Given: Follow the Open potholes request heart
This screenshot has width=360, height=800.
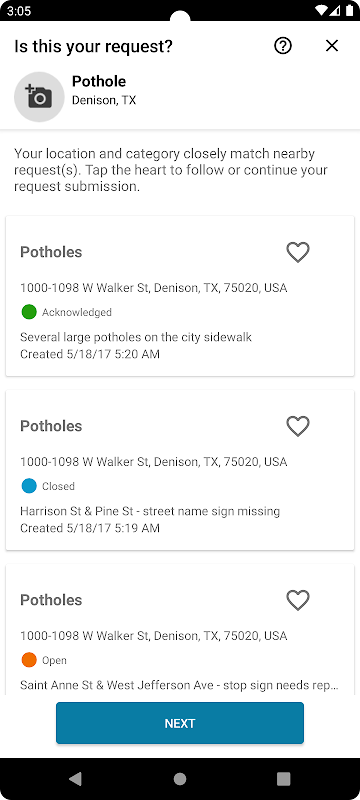Looking at the screenshot, I should pos(298,600).
